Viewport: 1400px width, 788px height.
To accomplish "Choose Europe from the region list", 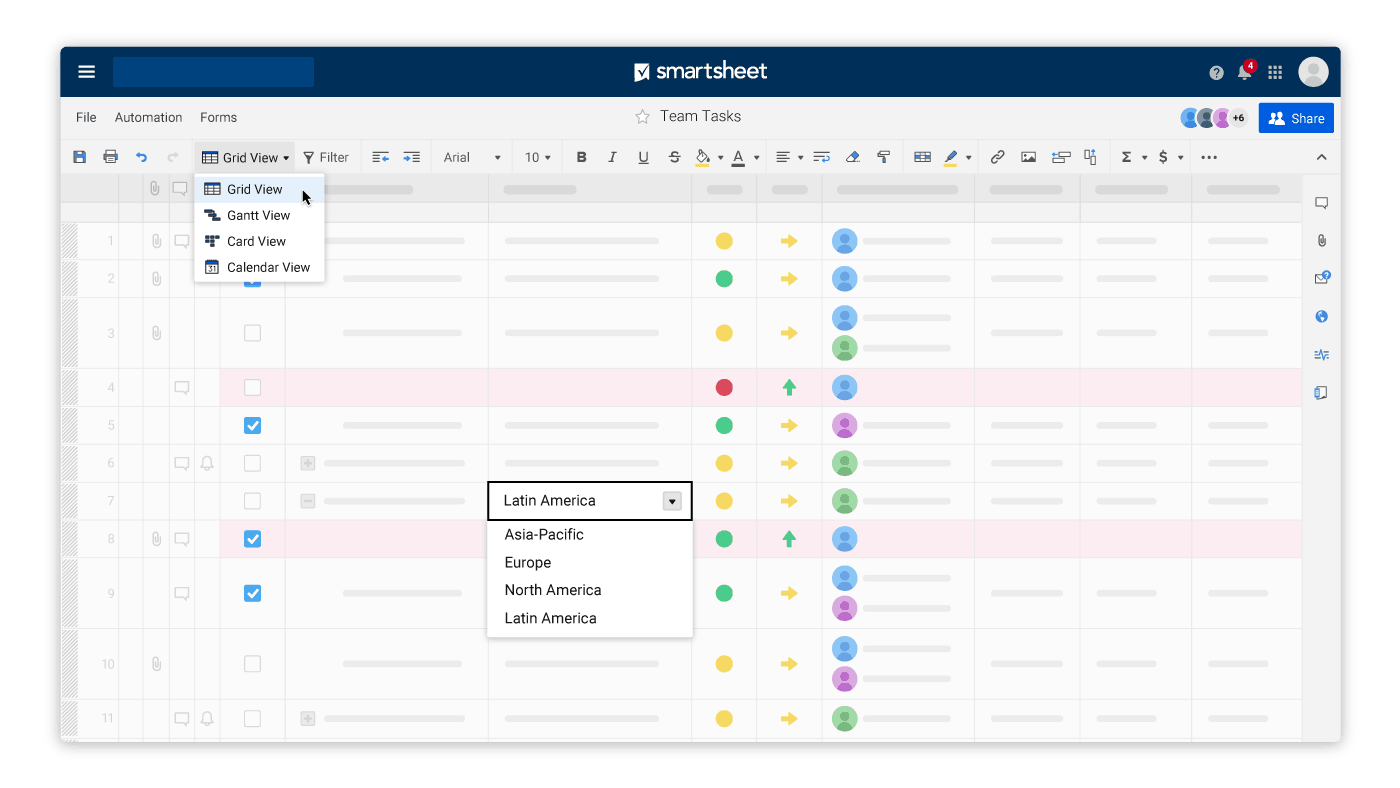I will pos(528,562).
